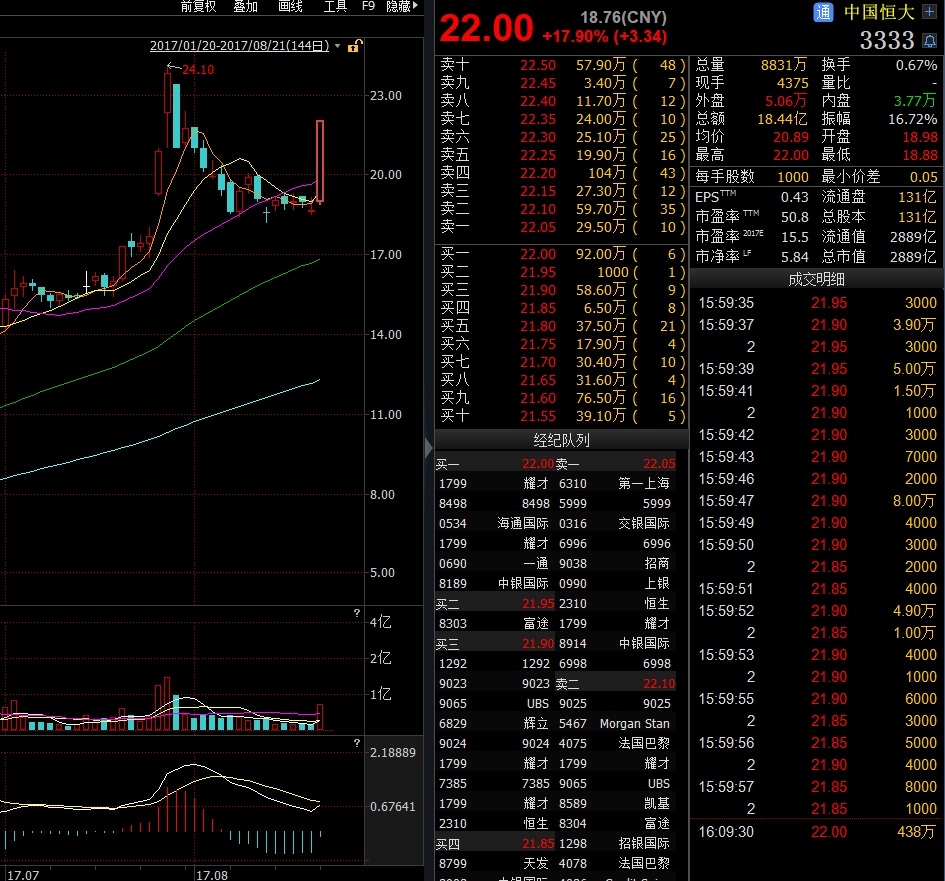Open the MACD panel question mark help
945x881 pixels.
click(x=357, y=743)
